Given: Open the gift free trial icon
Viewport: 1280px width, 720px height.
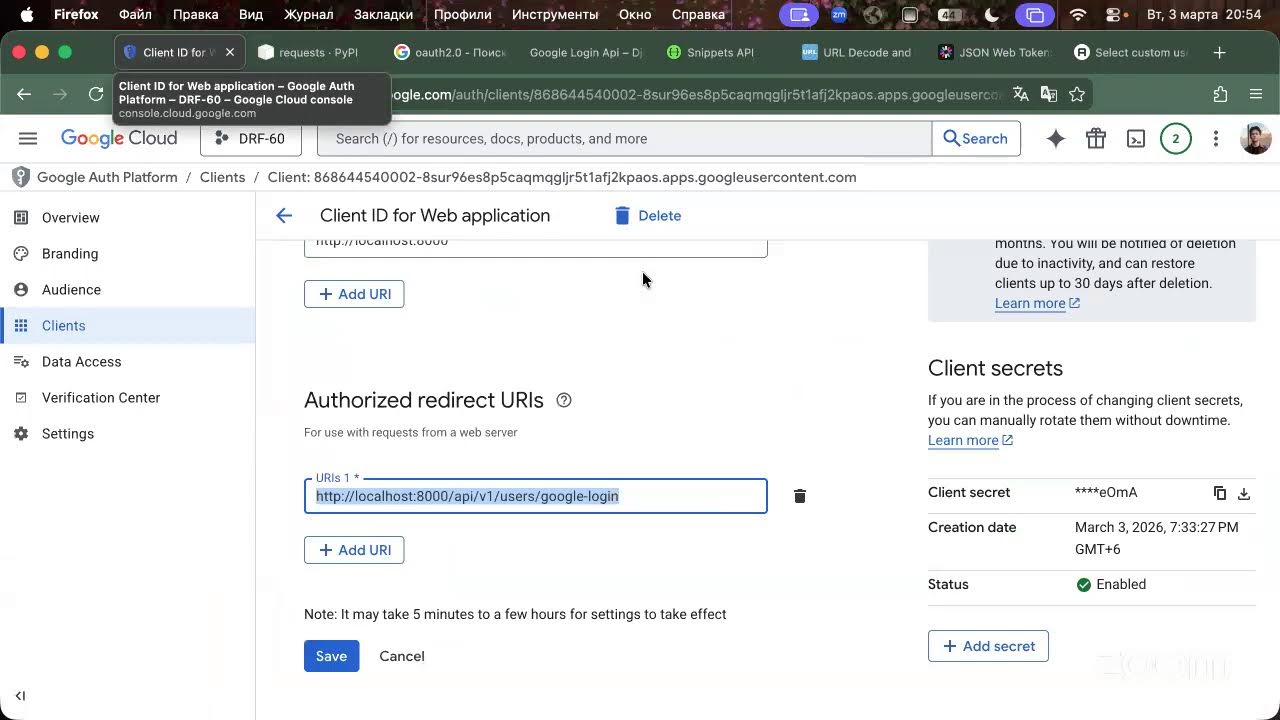Looking at the screenshot, I should coord(1096,139).
